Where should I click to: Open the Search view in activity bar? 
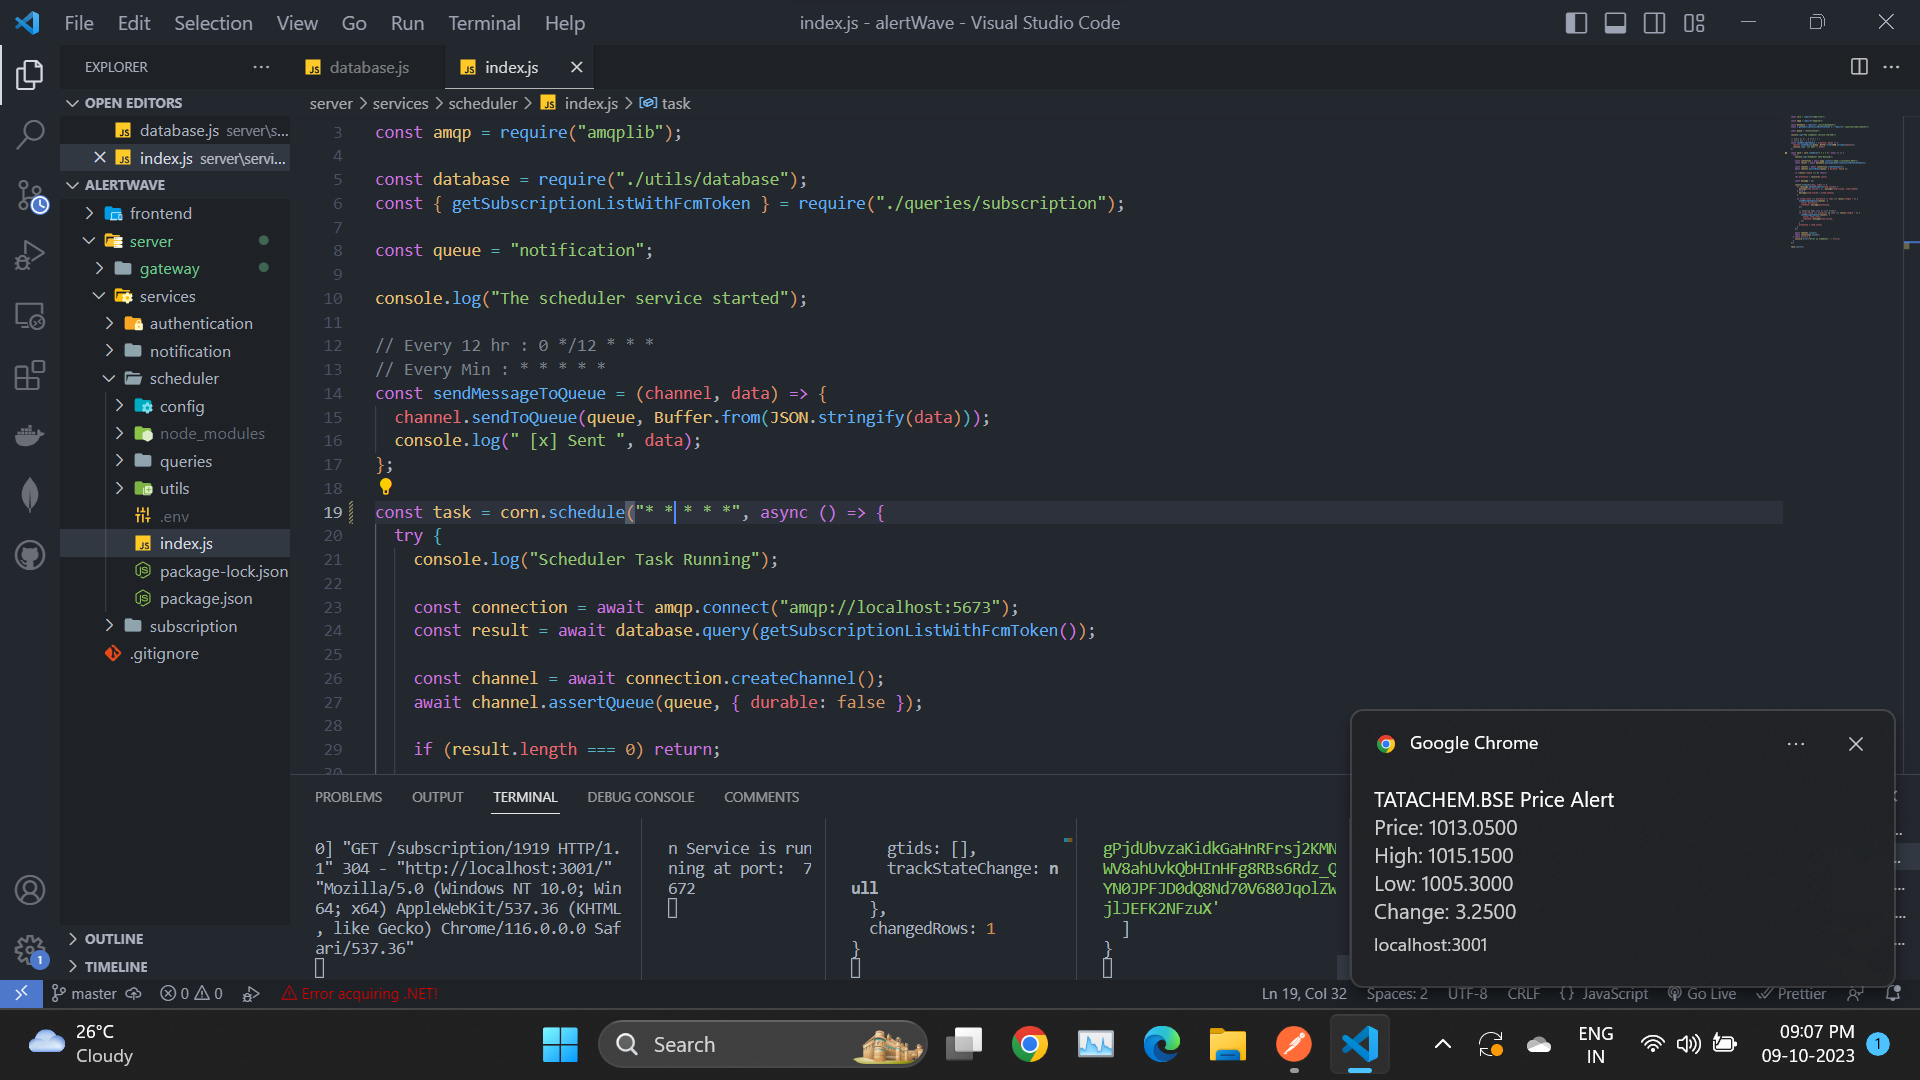pos(30,134)
